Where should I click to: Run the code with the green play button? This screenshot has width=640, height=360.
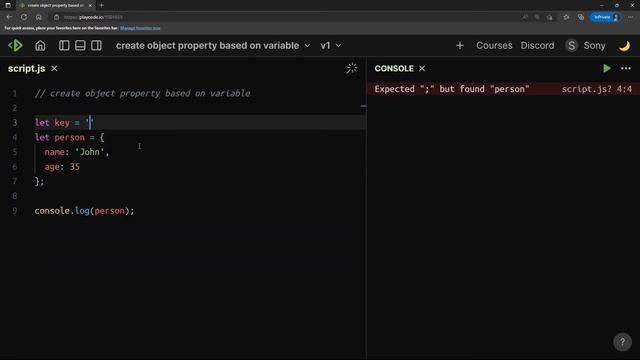point(607,69)
